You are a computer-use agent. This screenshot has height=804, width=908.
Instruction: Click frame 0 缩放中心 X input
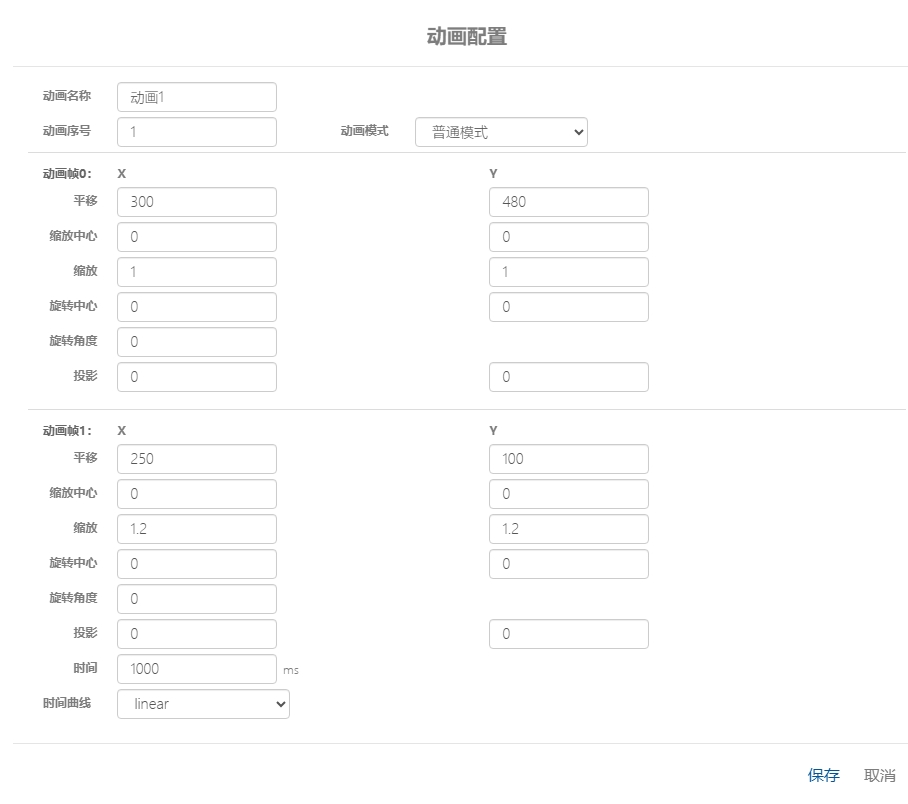tap(196, 237)
